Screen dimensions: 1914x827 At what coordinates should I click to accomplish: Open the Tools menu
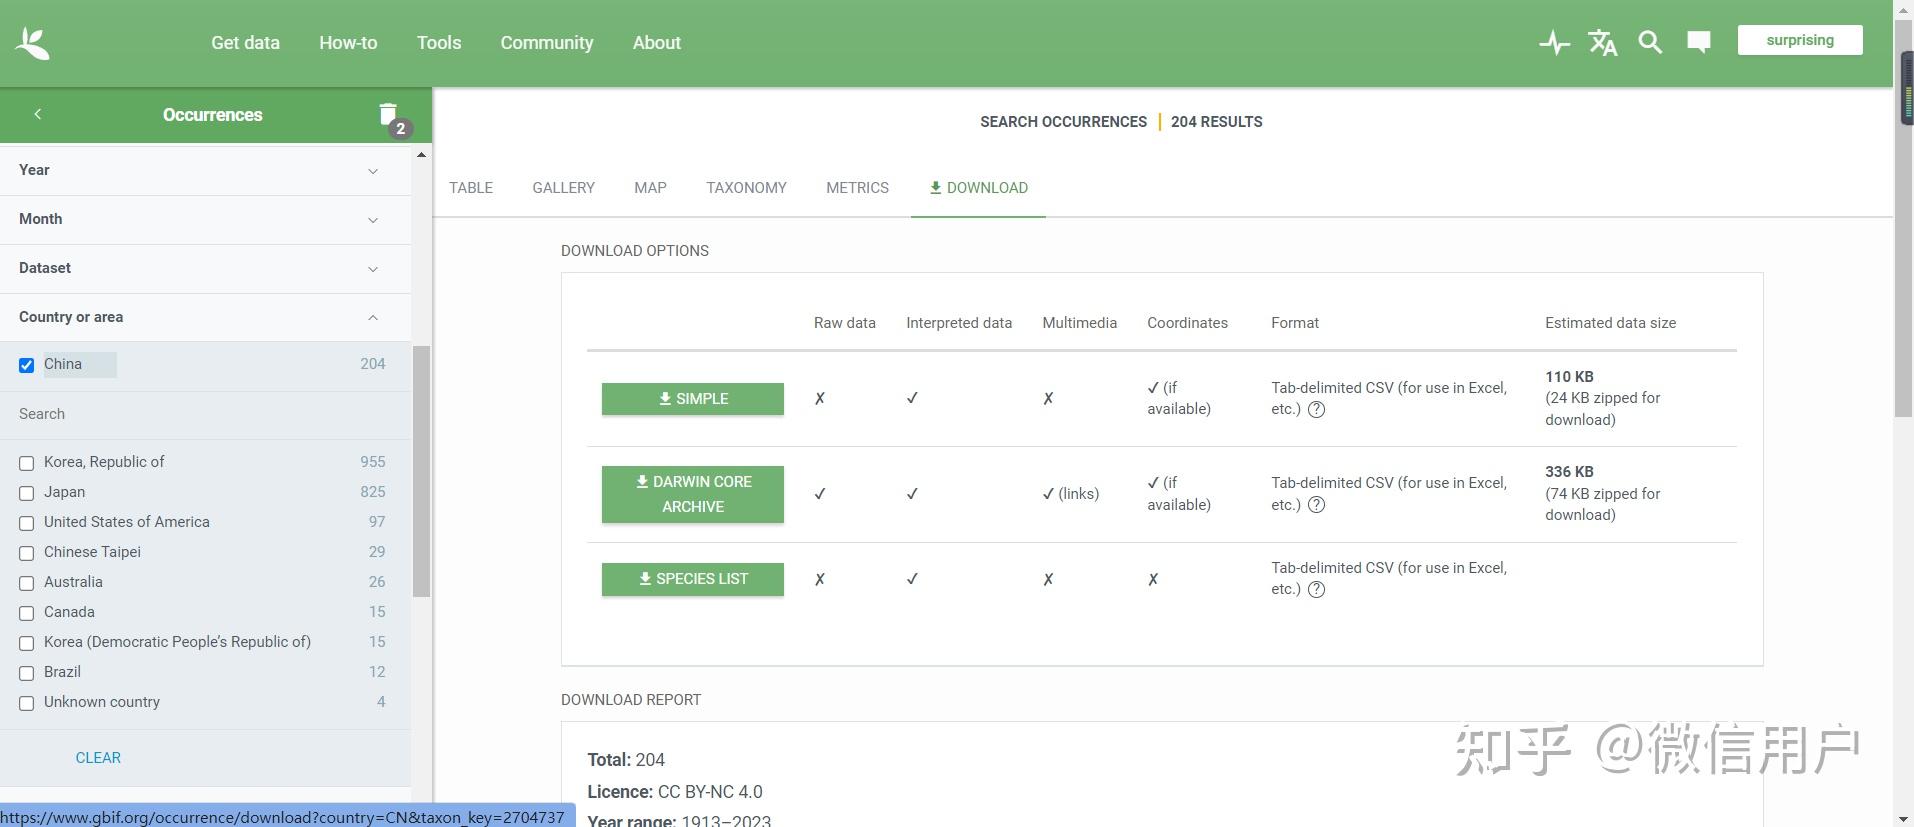pos(439,43)
